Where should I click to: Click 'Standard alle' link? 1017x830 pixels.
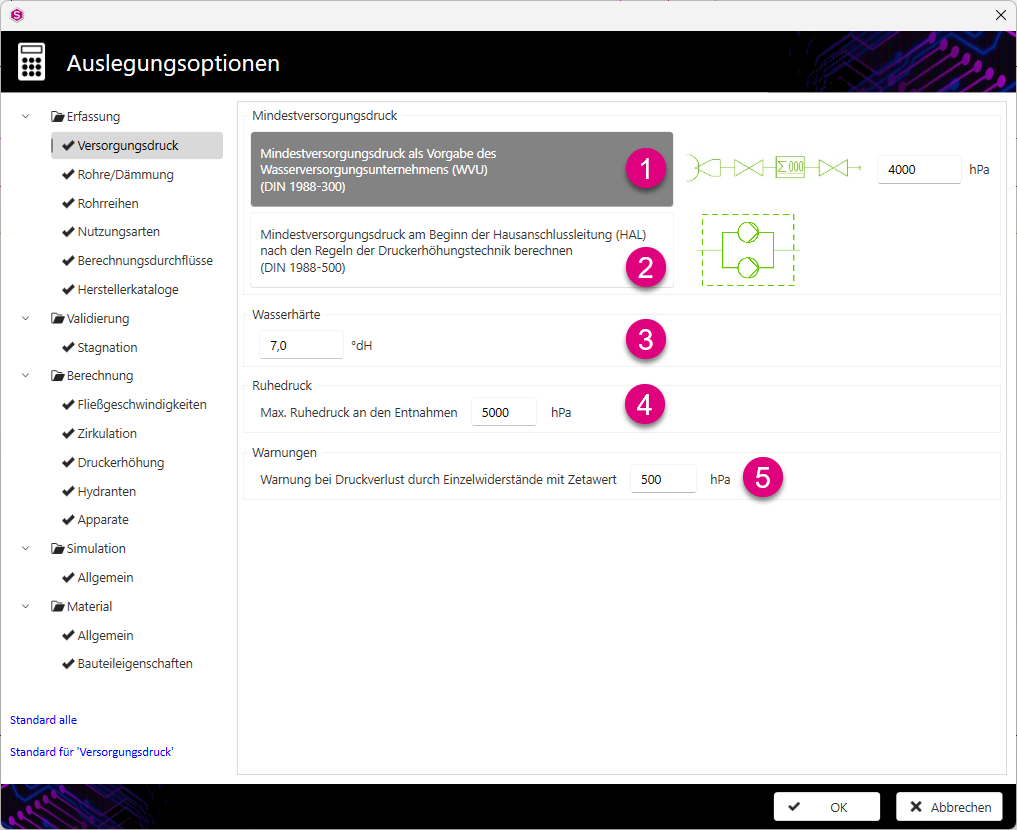click(x=43, y=720)
